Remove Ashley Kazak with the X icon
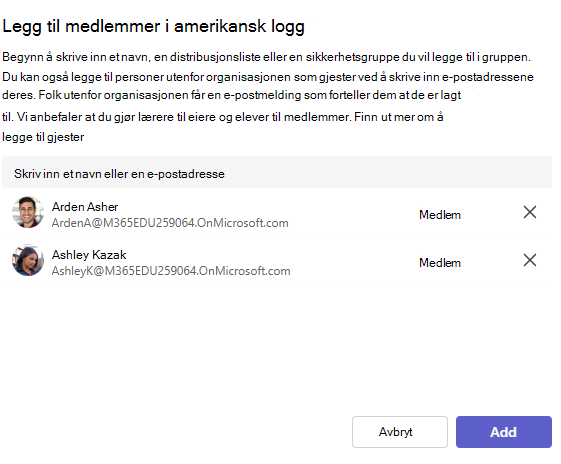This screenshot has width=561, height=464. [530, 260]
